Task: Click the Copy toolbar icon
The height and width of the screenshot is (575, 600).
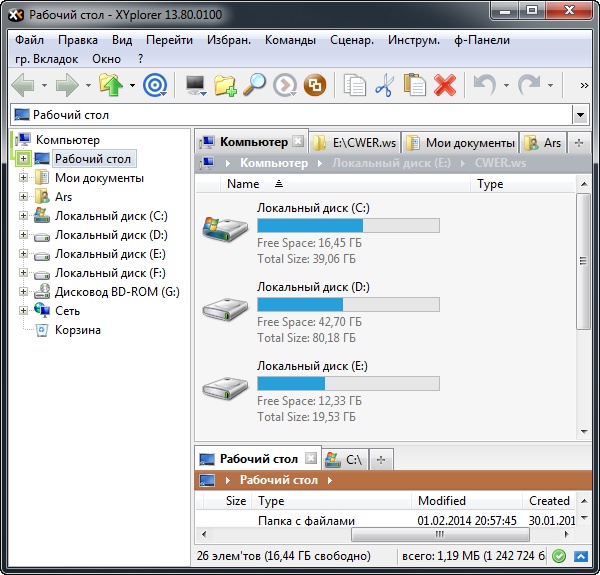Action: pyautogui.click(x=355, y=86)
